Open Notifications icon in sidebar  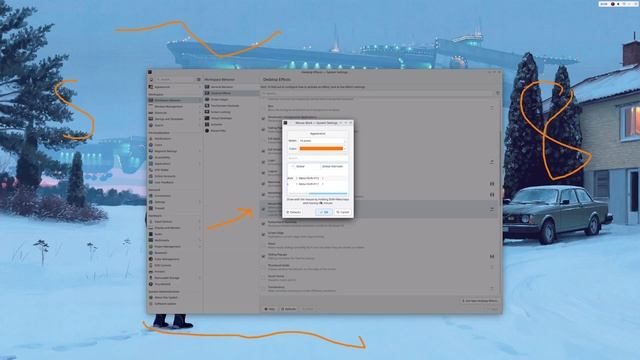pos(151,139)
